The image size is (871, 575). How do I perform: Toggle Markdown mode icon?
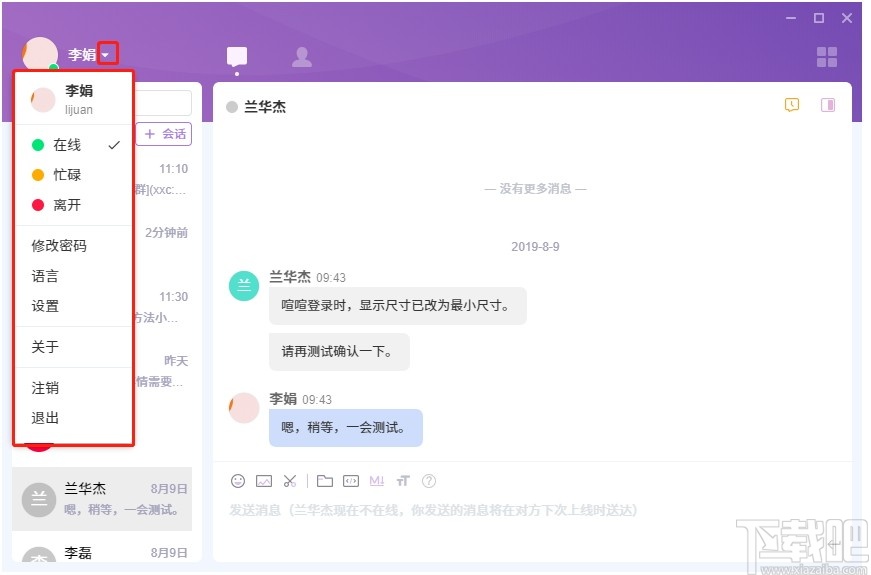point(377,481)
